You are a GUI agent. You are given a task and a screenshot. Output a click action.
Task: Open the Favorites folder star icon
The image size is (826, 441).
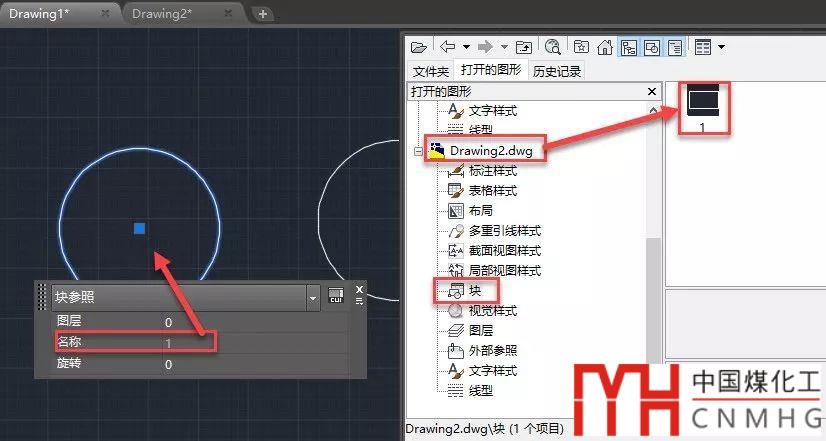(x=581, y=47)
